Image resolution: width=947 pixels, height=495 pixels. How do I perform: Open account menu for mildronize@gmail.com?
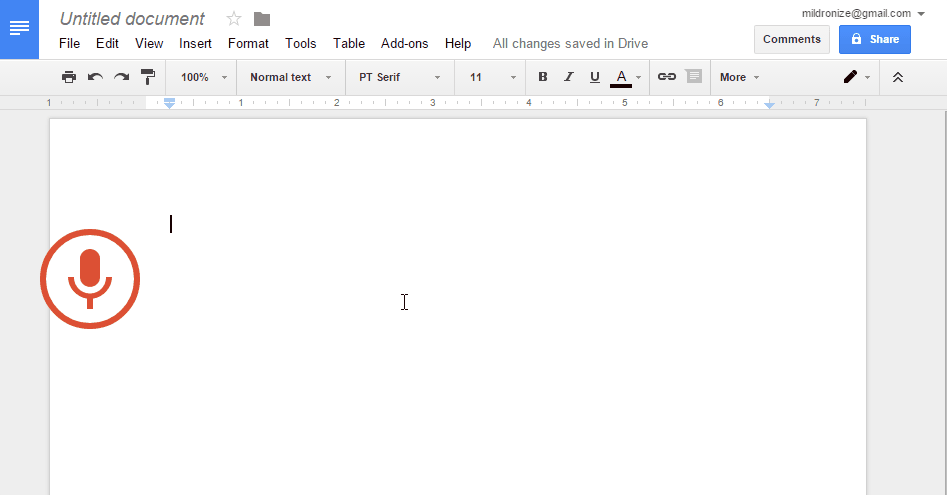point(863,13)
